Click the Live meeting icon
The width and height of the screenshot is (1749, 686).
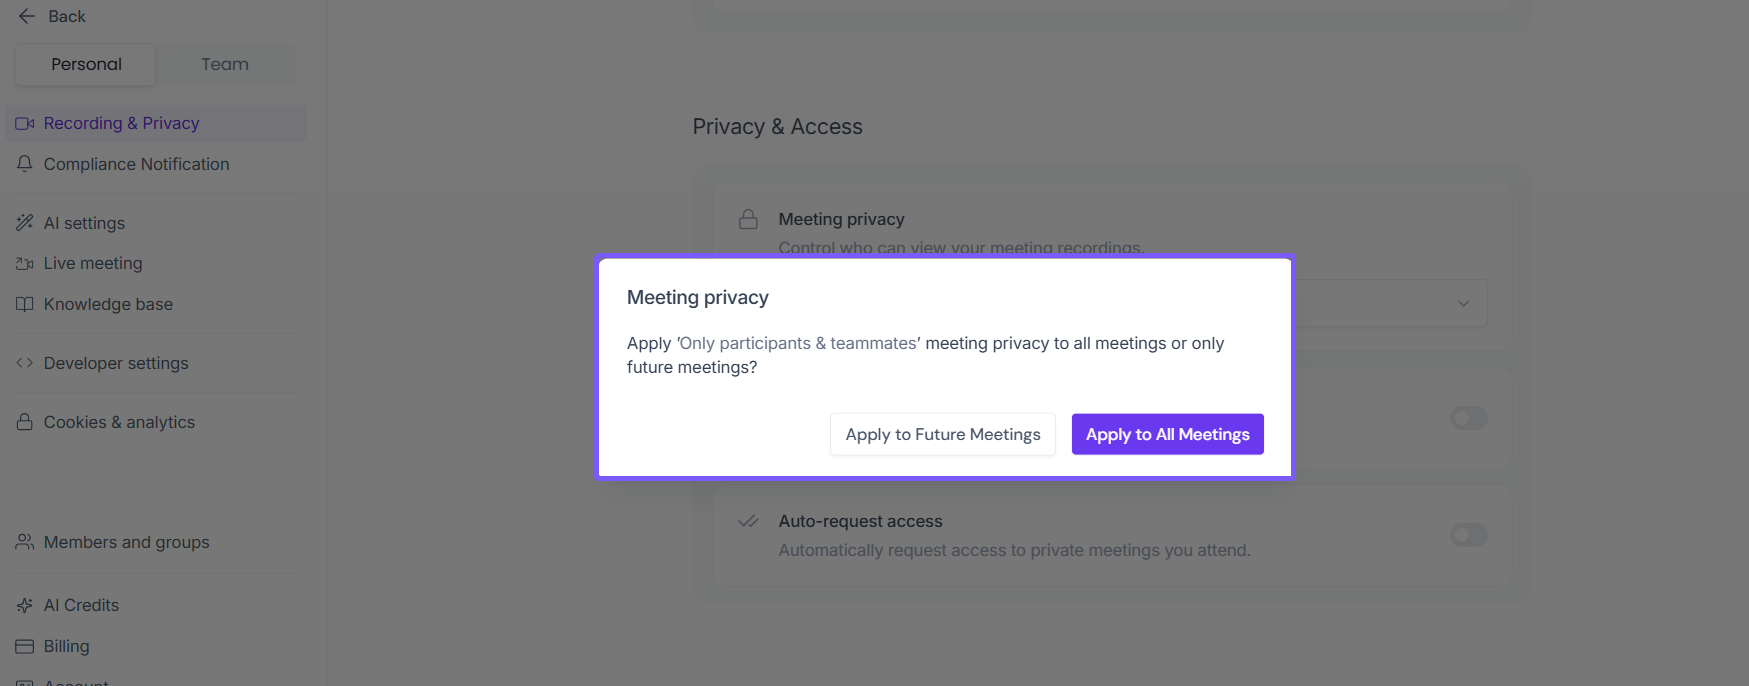(x=25, y=264)
